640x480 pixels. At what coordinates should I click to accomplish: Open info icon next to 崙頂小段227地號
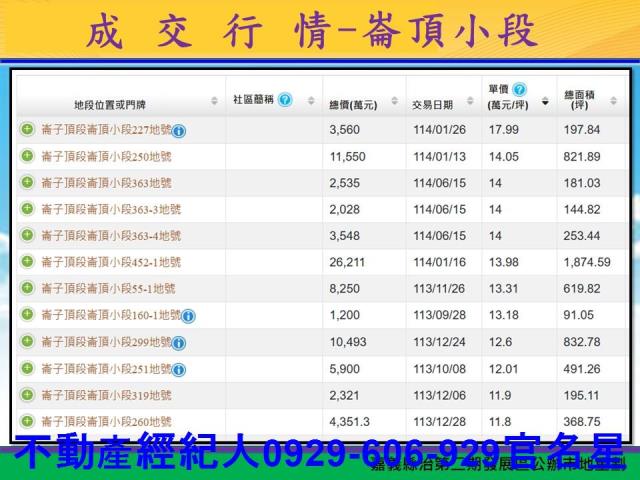pos(179,131)
